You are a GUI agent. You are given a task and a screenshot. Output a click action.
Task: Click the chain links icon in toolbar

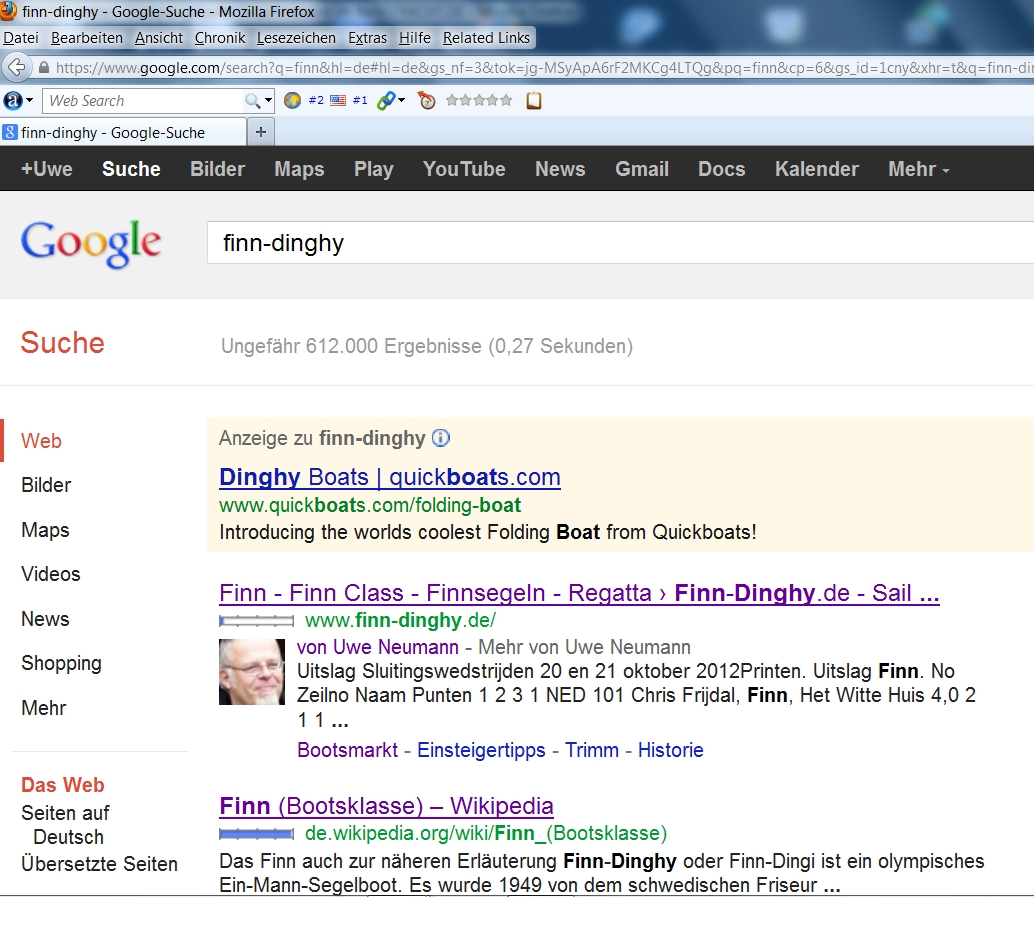[386, 100]
